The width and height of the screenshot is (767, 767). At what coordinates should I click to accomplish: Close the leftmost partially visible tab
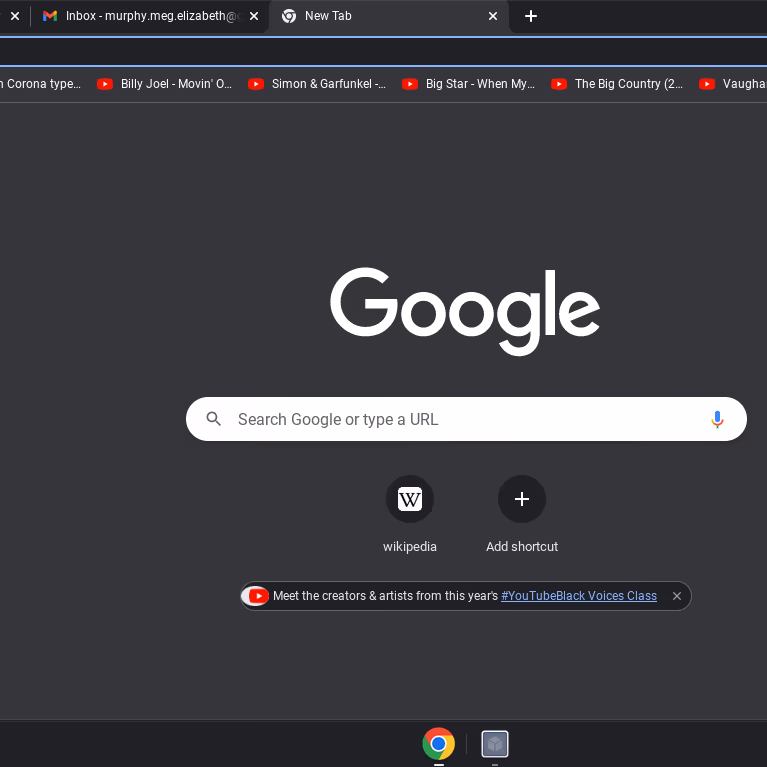tap(15, 16)
